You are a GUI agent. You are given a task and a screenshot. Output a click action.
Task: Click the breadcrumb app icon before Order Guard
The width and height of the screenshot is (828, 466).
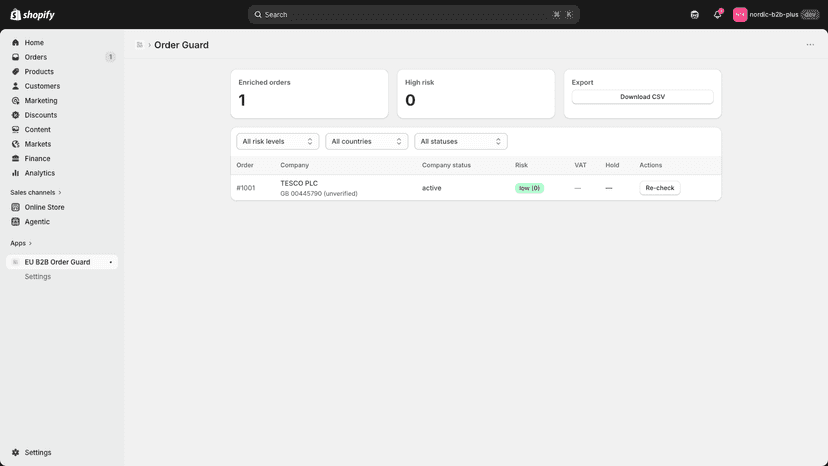139,45
